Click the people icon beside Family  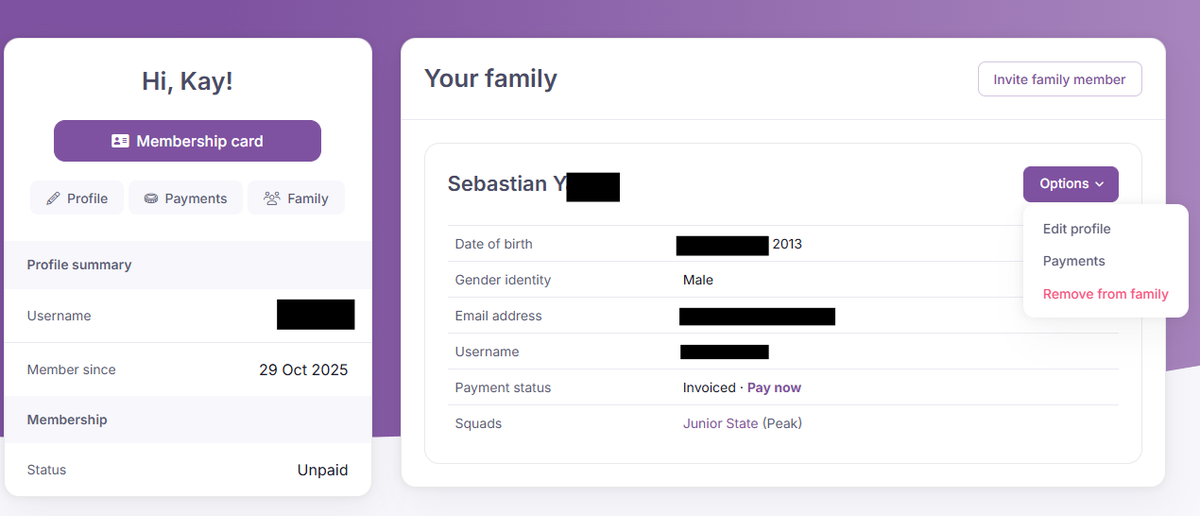click(x=272, y=198)
